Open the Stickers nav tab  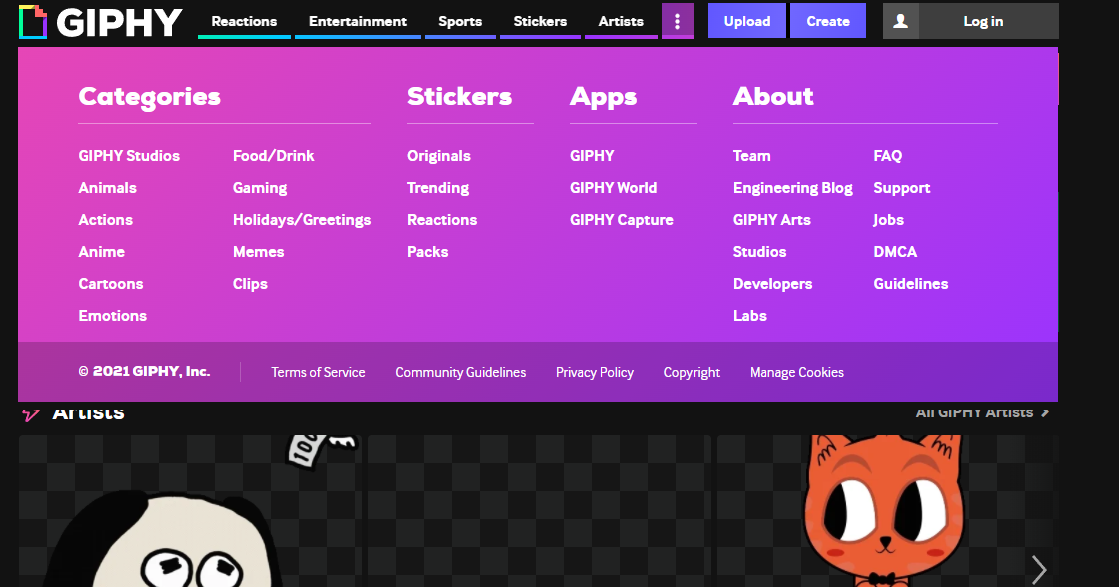(540, 21)
